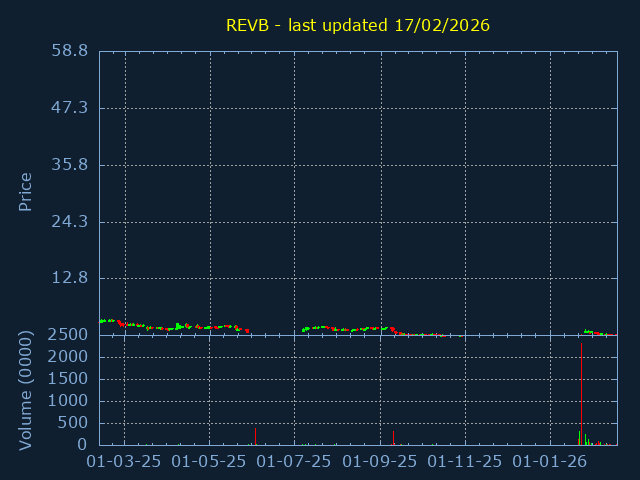Select the 24.3 price axis label

click(x=70, y=222)
